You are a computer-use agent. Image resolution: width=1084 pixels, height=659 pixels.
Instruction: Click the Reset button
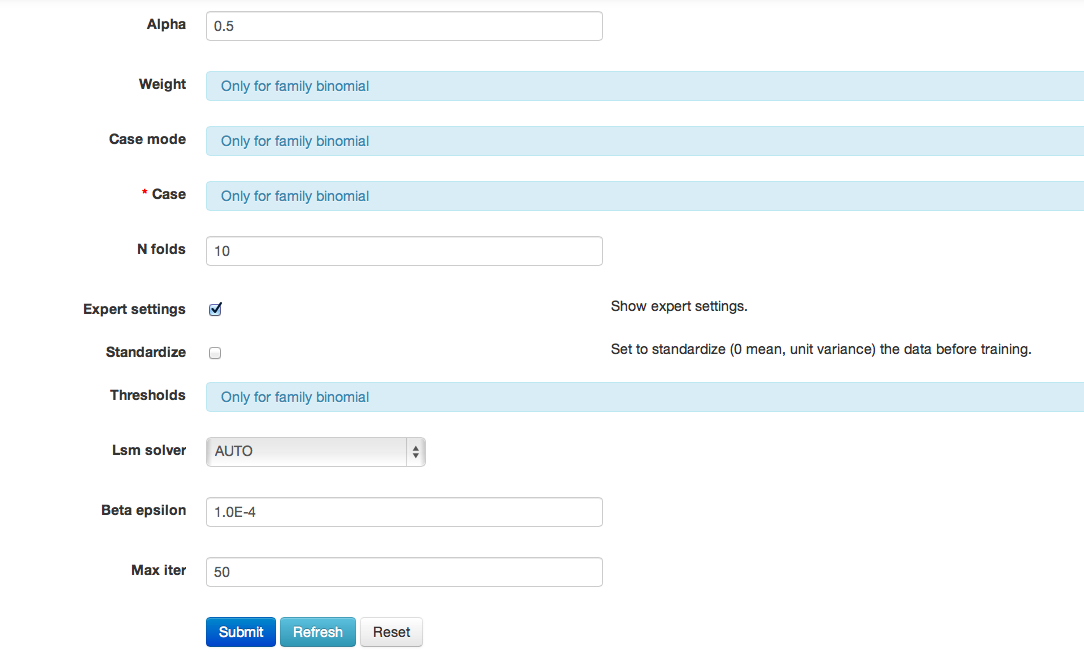391,631
